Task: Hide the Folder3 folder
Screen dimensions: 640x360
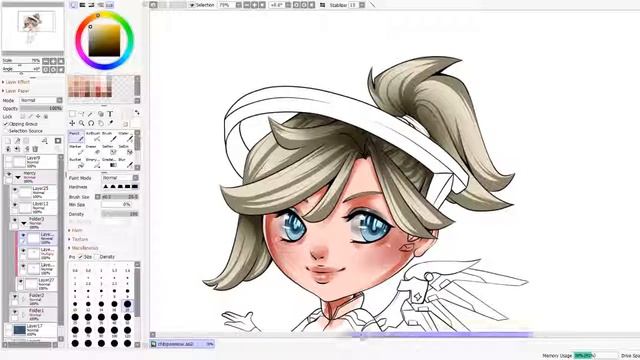Action: pos(15,220)
